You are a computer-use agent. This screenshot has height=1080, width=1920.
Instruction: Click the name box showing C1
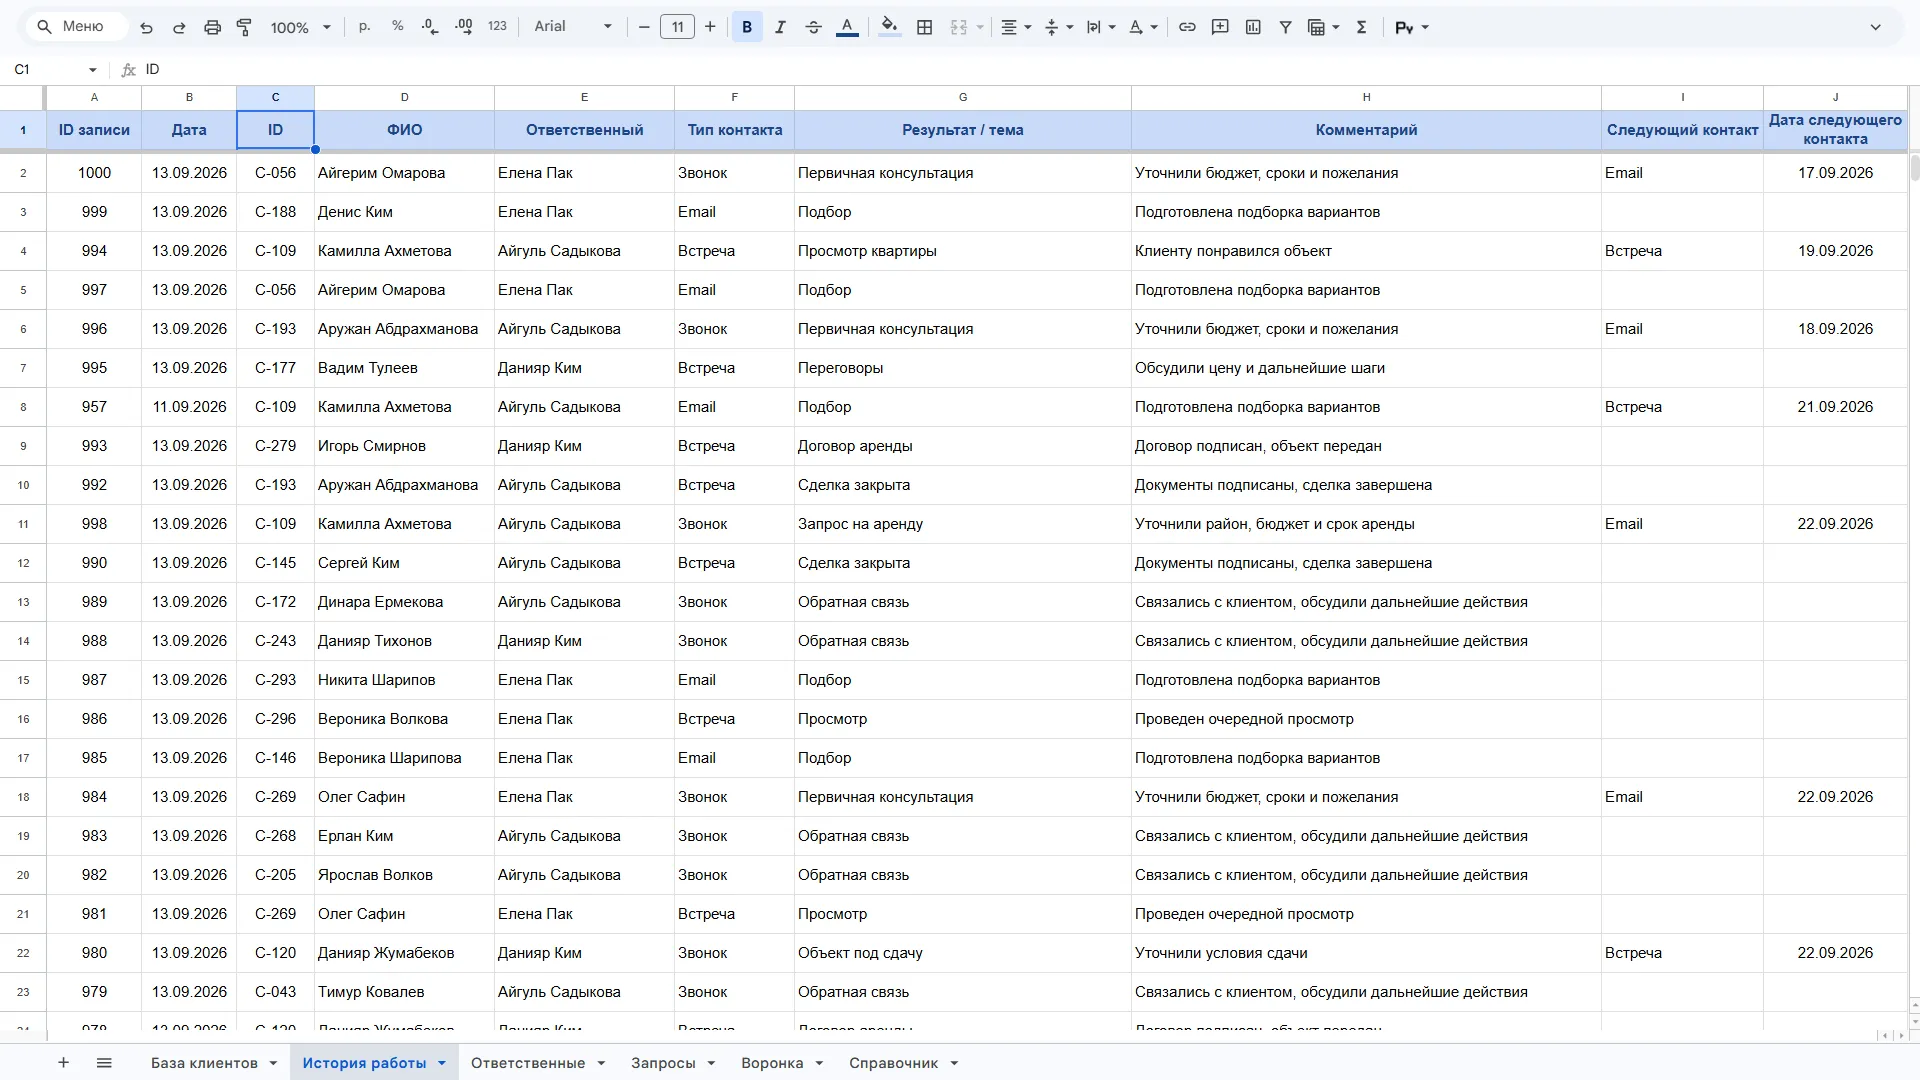(55, 69)
